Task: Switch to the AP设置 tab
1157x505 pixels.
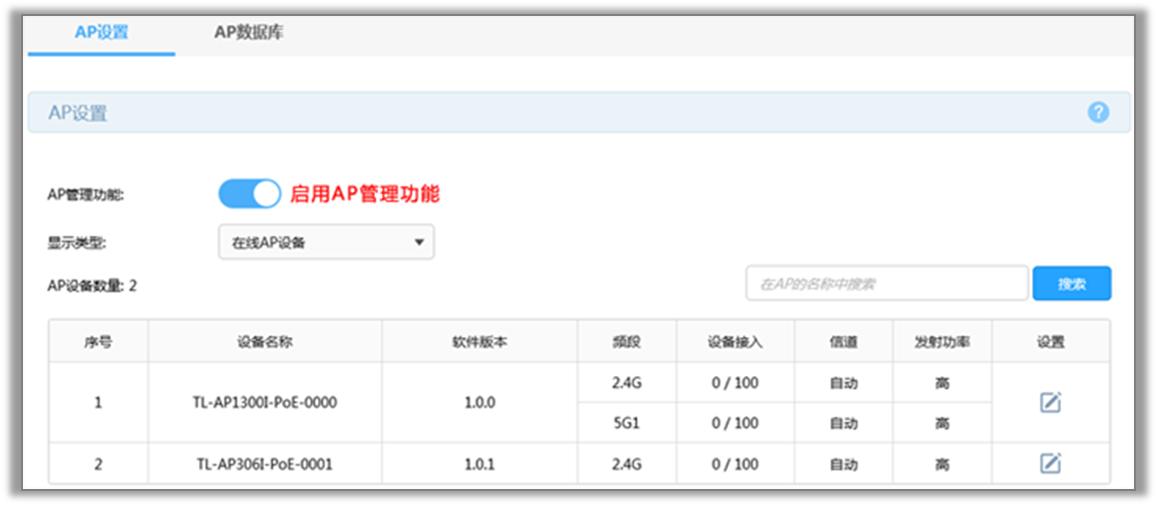Action: pos(101,33)
